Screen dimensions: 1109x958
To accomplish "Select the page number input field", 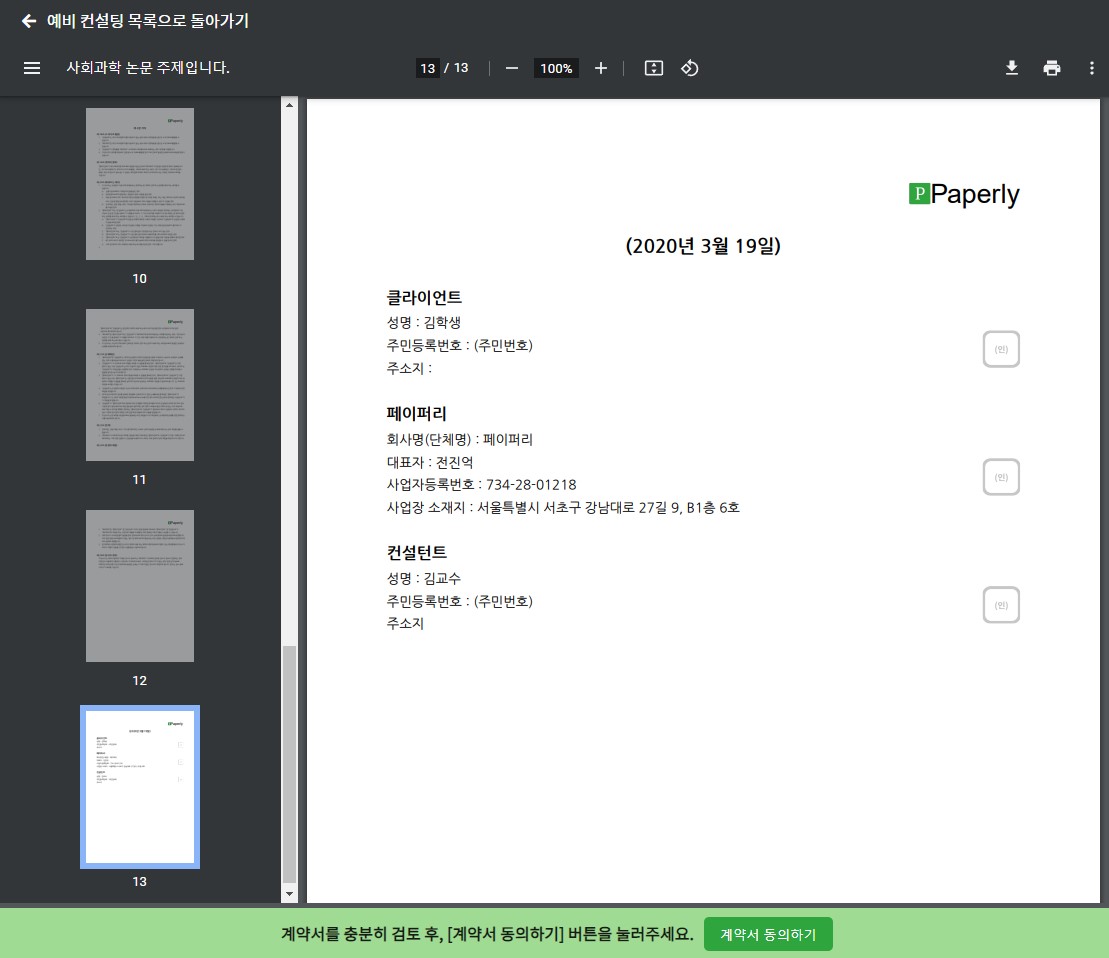I will 428,68.
